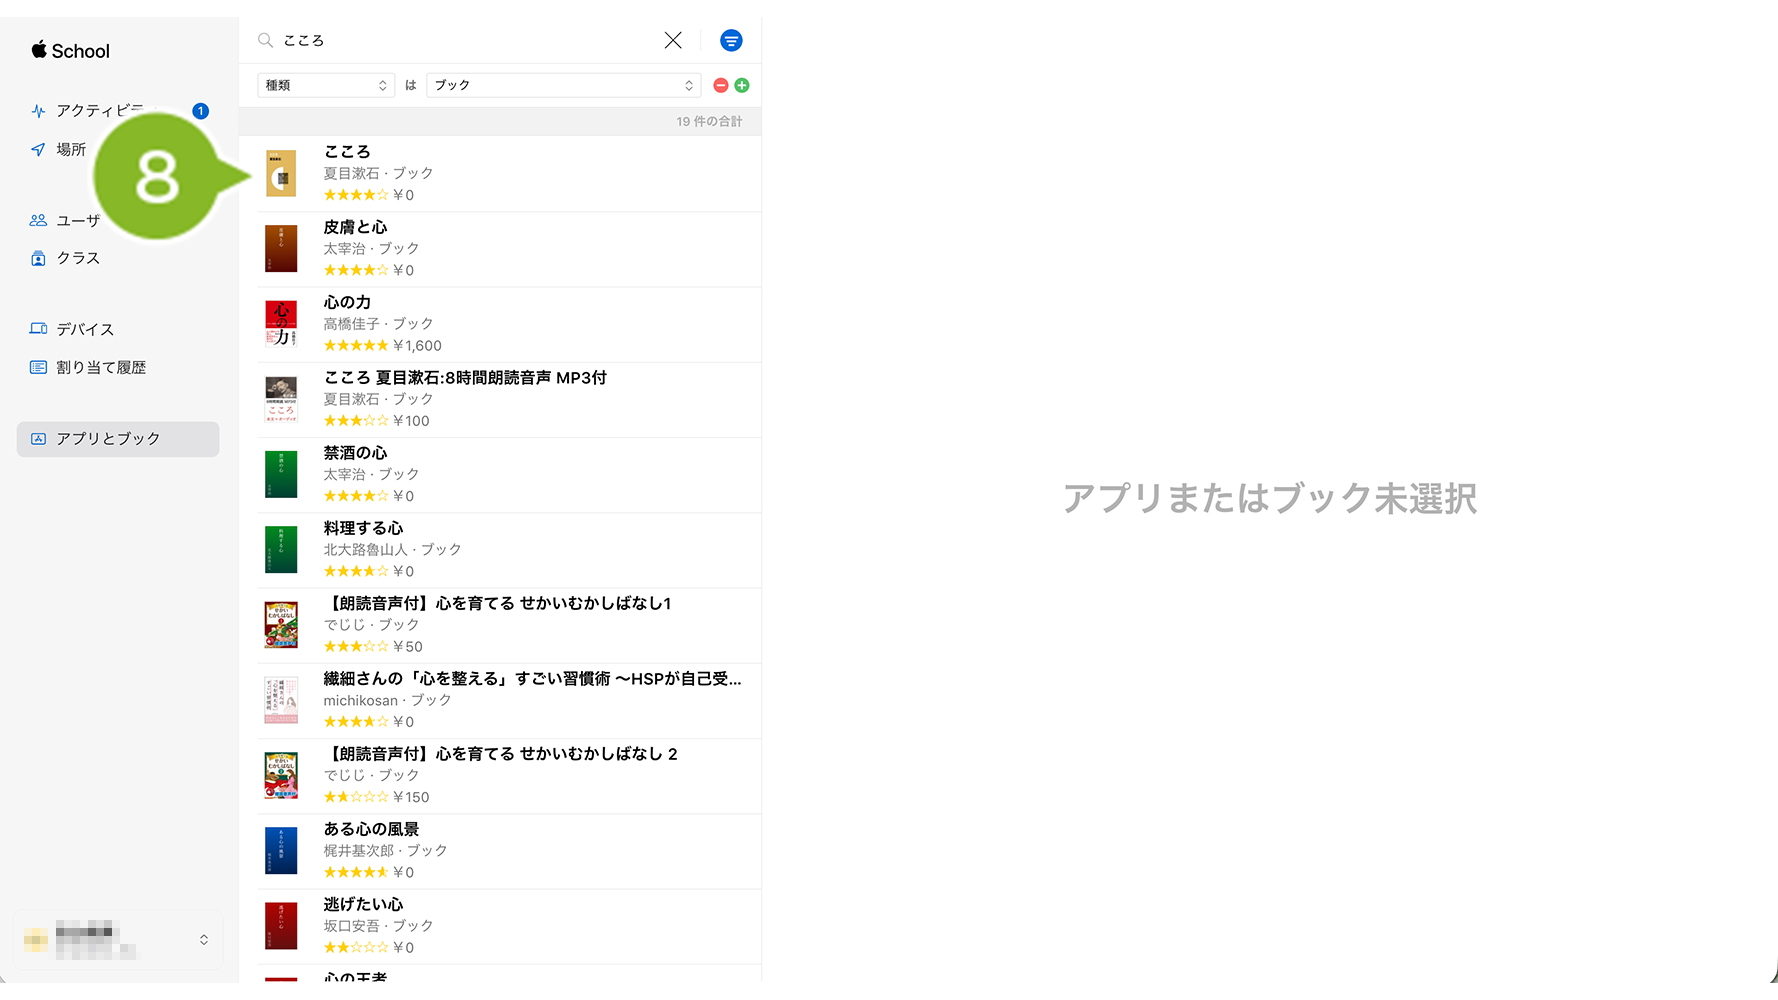Open the ブック value dropdown
Viewport: 1778px width, 1000px height.
pyautogui.click(x=563, y=86)
